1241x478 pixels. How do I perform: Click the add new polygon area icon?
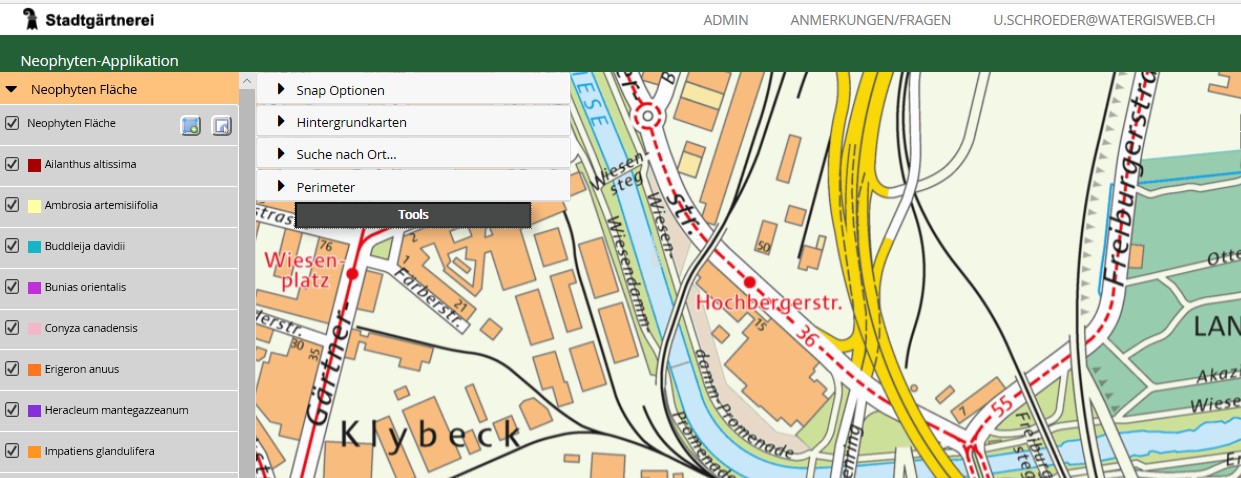click(x=190, y=125)
